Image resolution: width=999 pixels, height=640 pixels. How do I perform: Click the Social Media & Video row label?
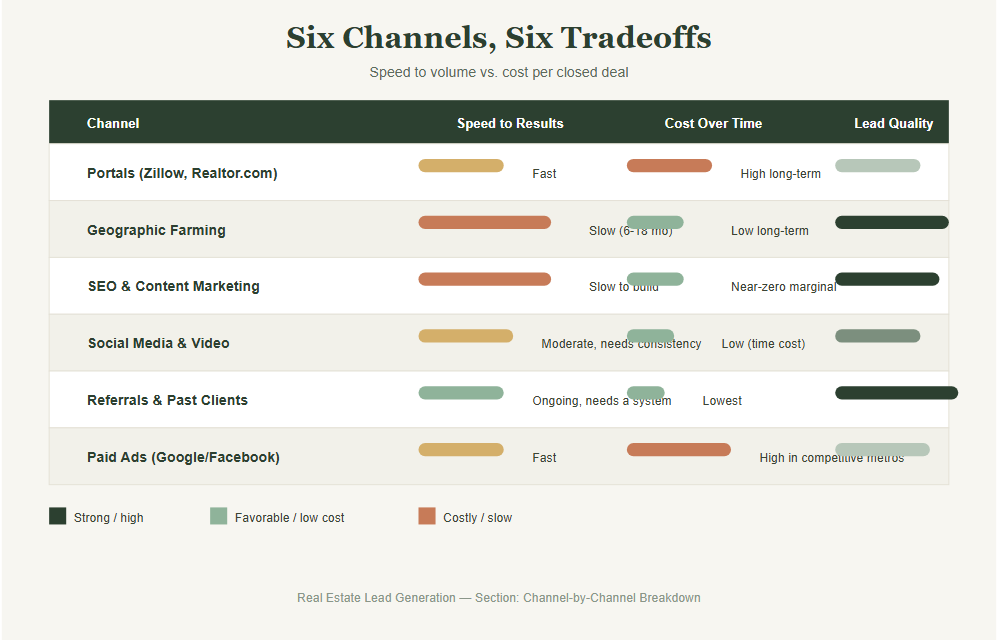[159, 343]
